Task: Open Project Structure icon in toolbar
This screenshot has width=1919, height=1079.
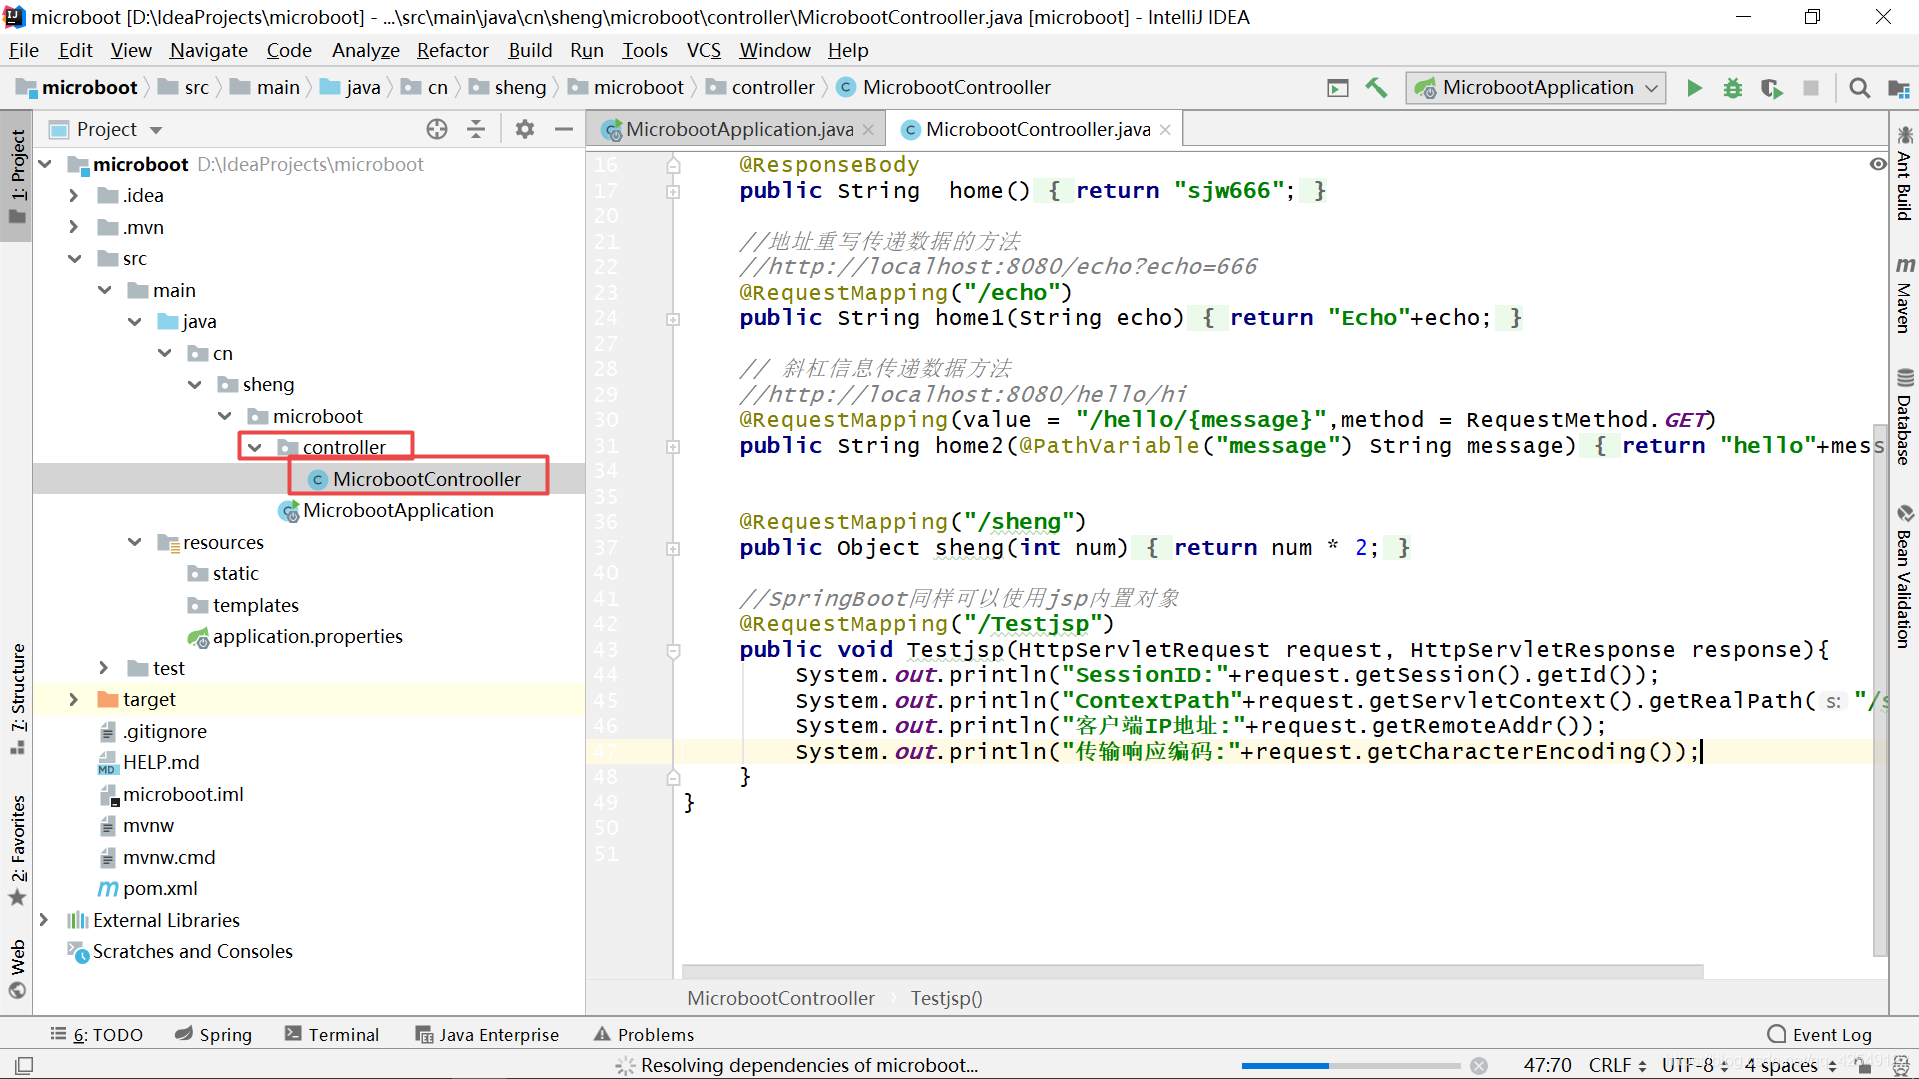Action: 1898,88
